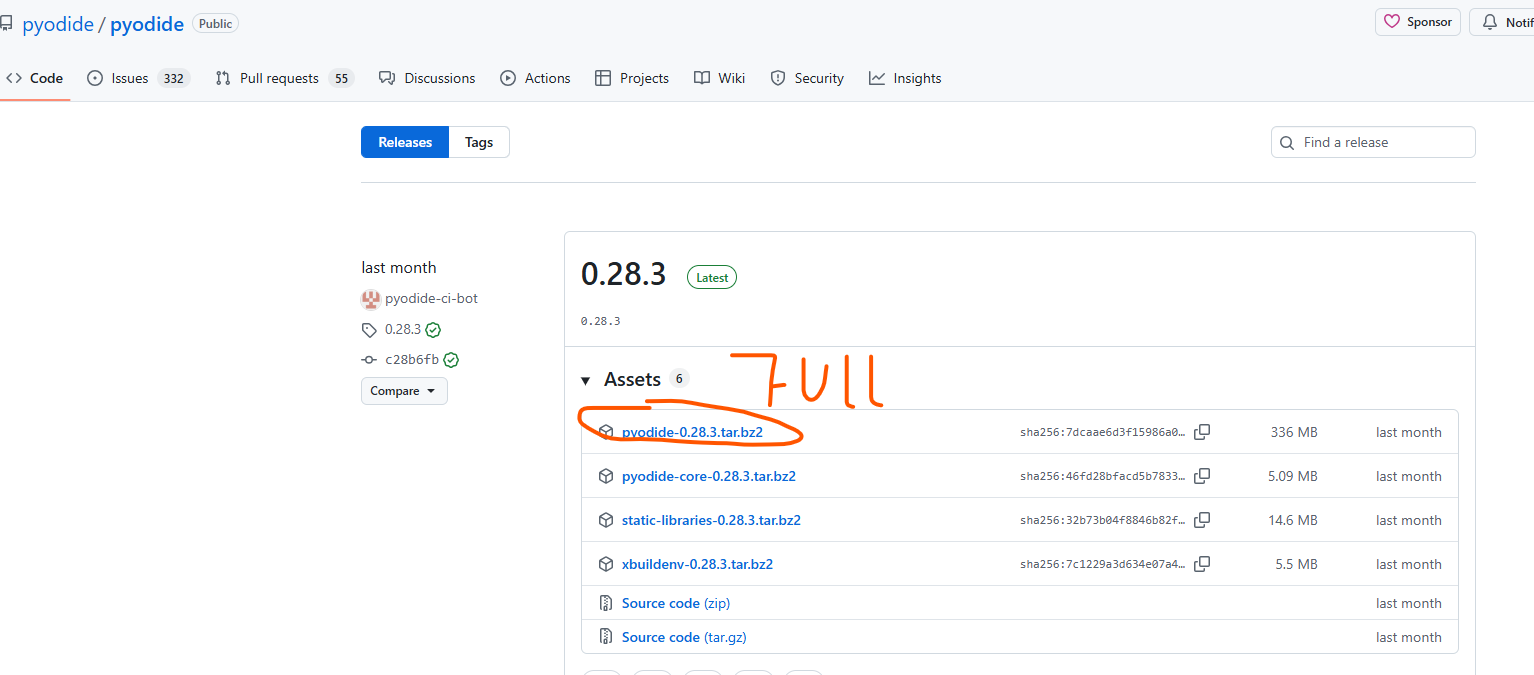Download pyodide-0.28.3.tar.bz2 full archive

pos(692,432)
